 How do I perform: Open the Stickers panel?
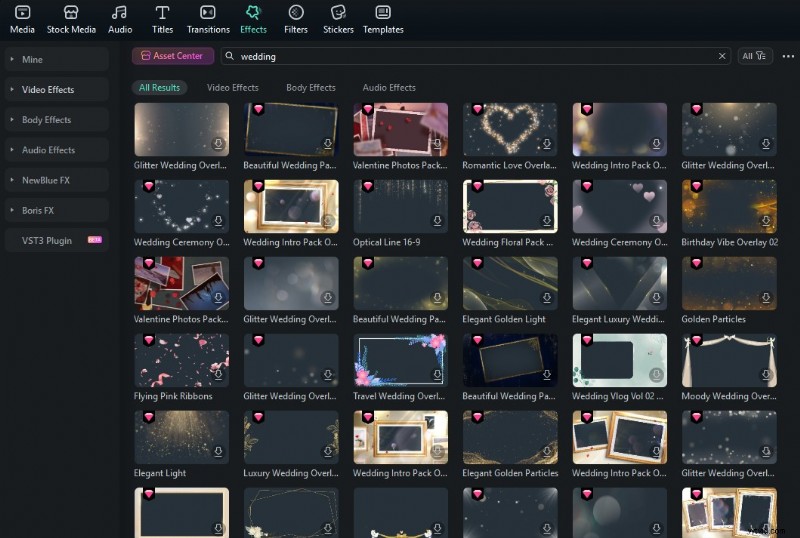coord(338,14)
